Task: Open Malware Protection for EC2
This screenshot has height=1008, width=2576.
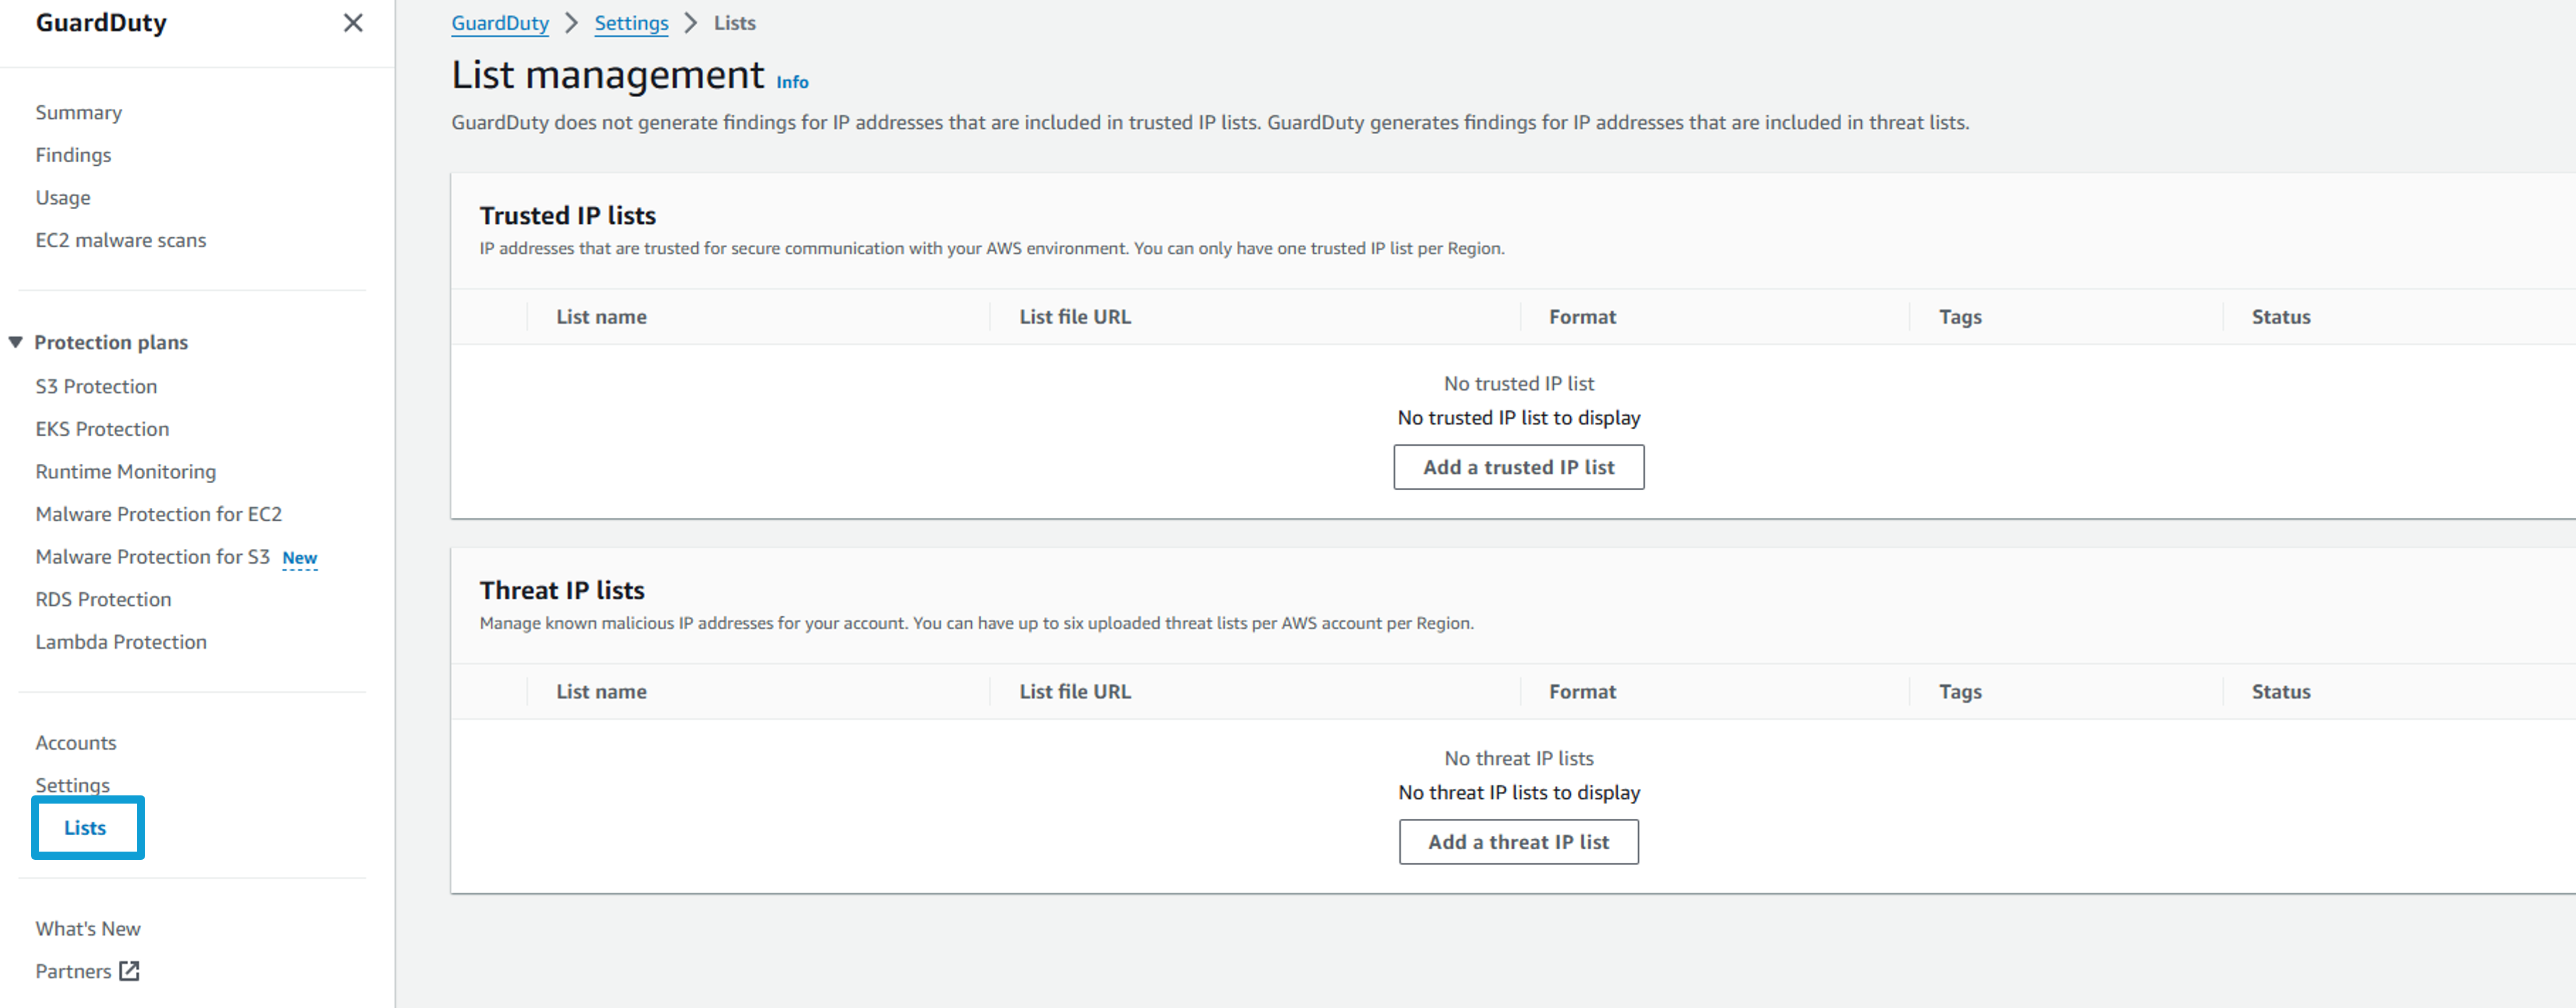Action: tap(159, 514)
